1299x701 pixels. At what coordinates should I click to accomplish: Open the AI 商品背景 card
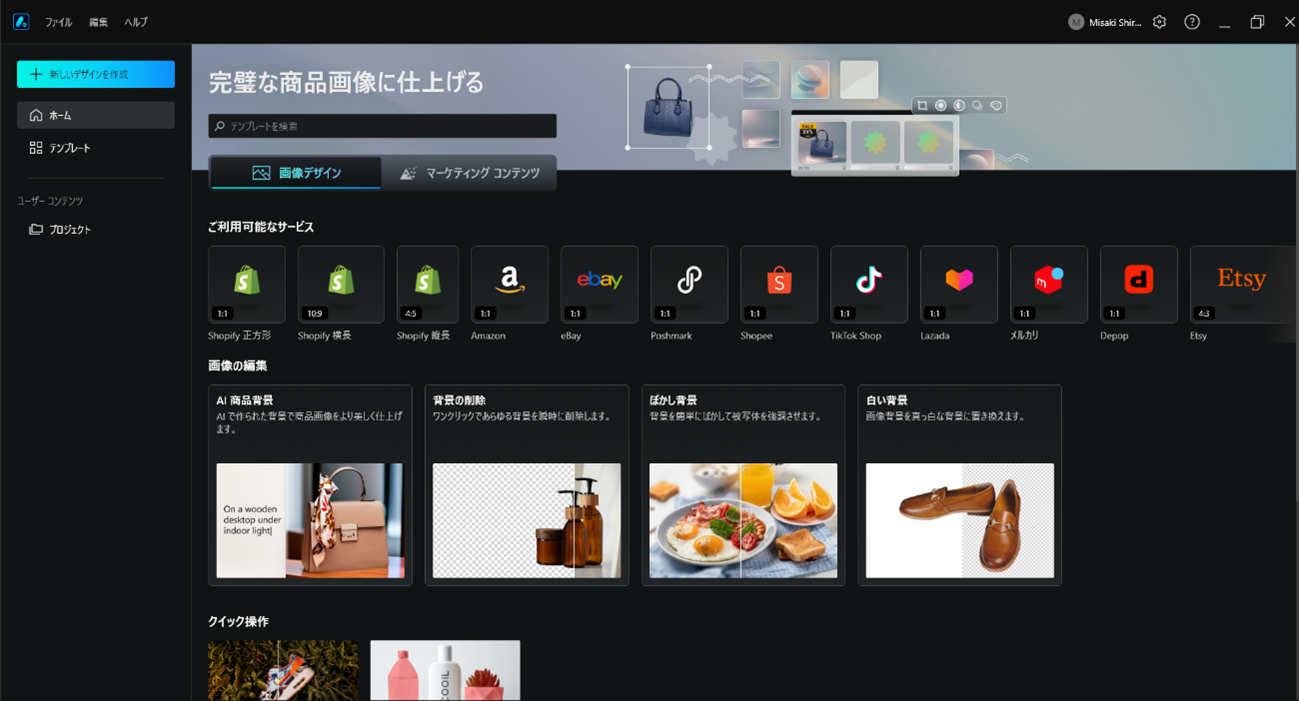point(310,485)
